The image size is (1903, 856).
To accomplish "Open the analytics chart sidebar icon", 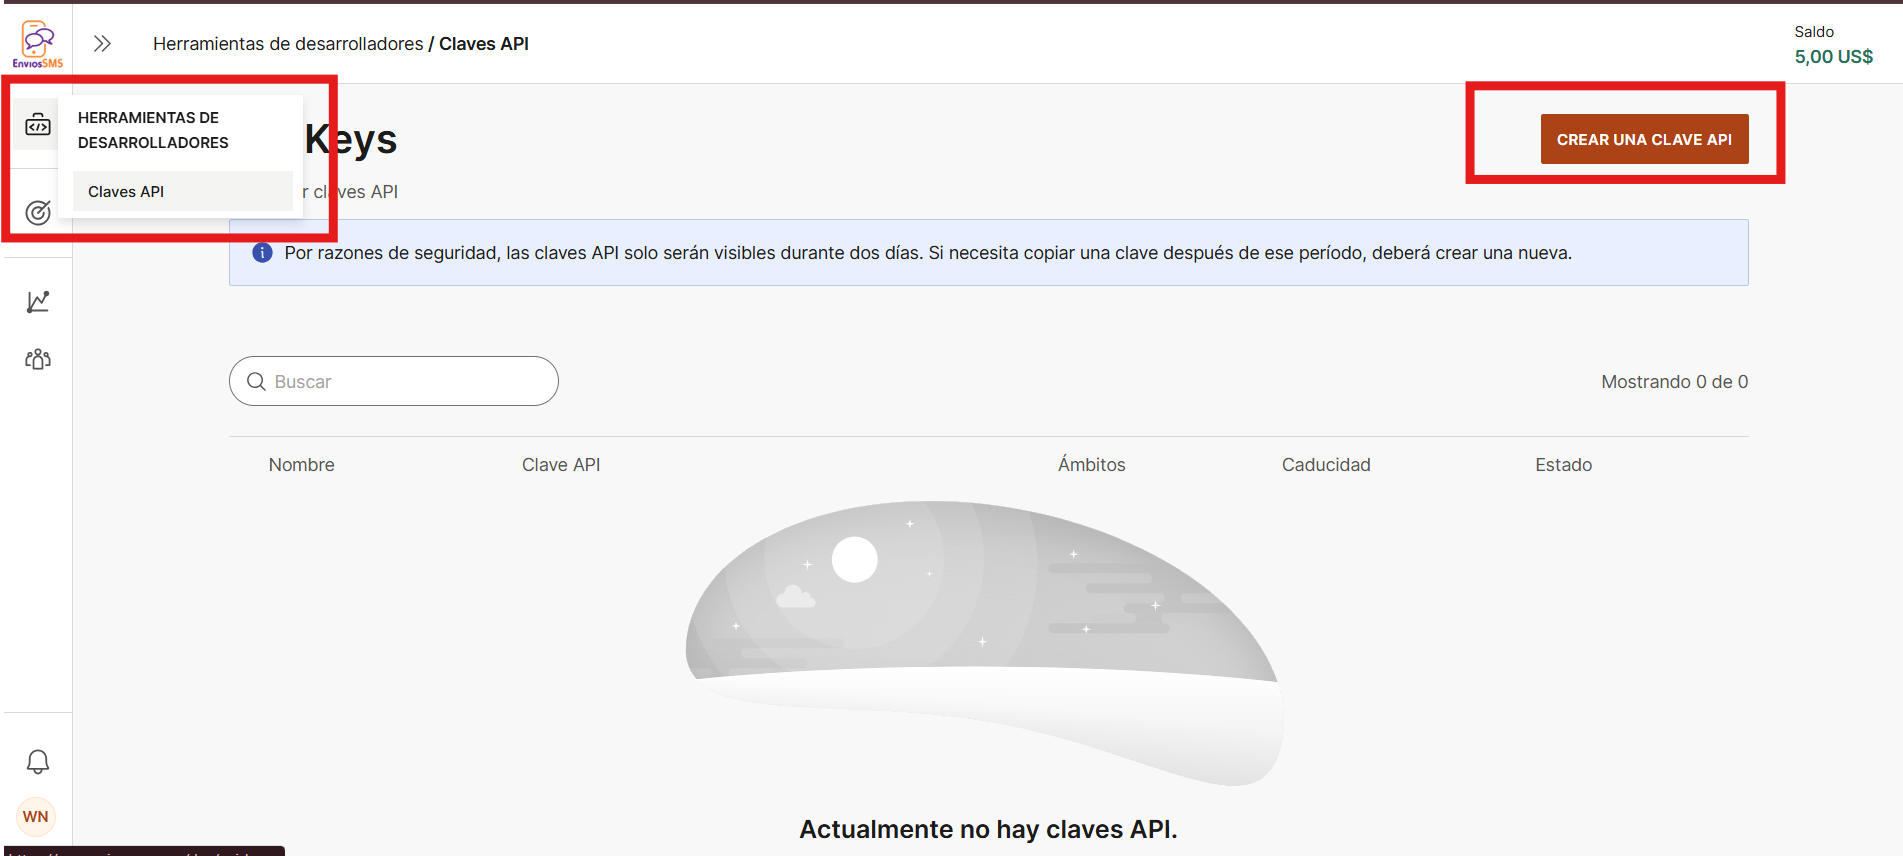I will tap(38, 302).
